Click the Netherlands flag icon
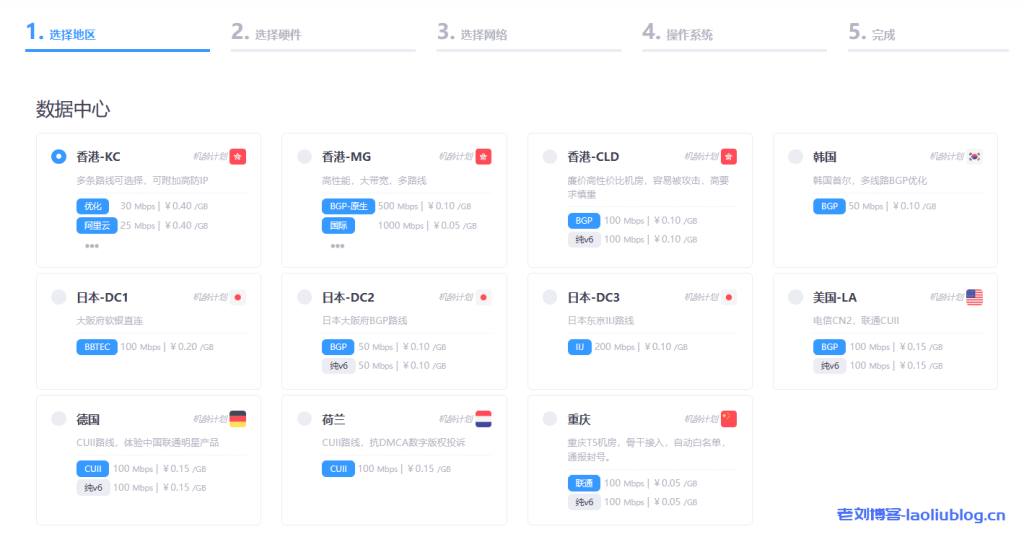Image resolution: width=1024 pixels, height=542 pixels. 483,419
